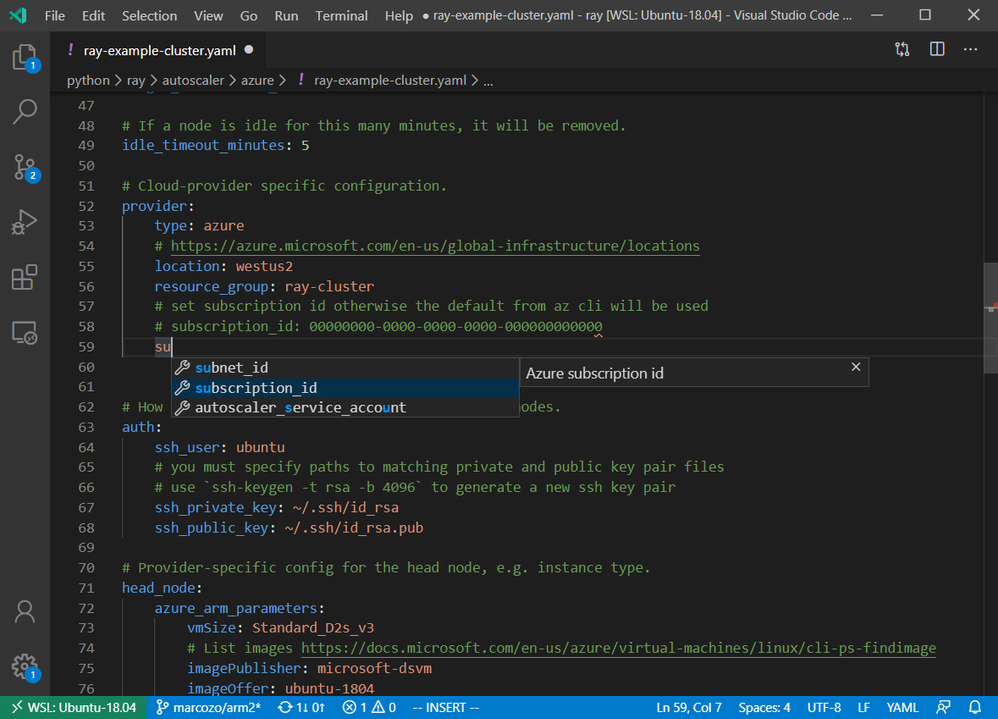Click the feedback icon in status bar
The image size is (998, 719).
(943, 708)
